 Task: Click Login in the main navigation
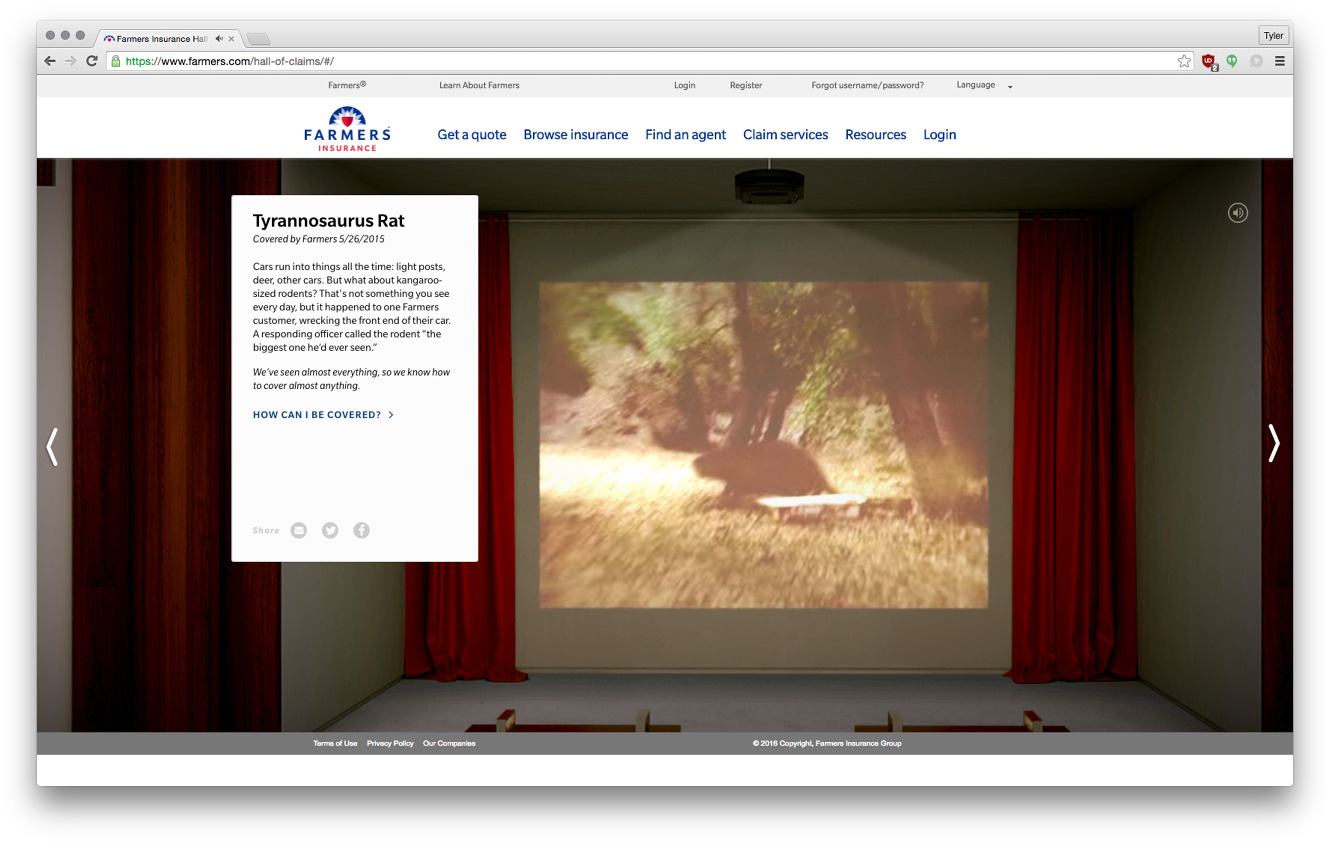[940, 135]
